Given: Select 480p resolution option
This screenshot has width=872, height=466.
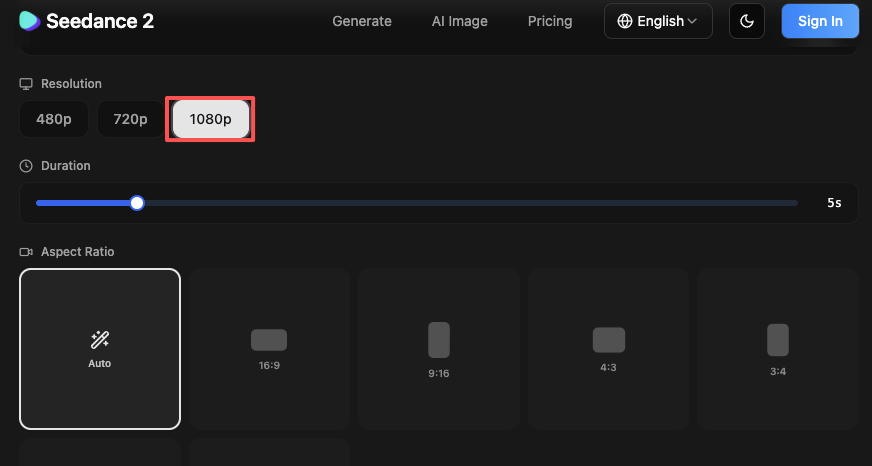Looking at the screenshot, I should pyautogui.click(x=54, y=120).
